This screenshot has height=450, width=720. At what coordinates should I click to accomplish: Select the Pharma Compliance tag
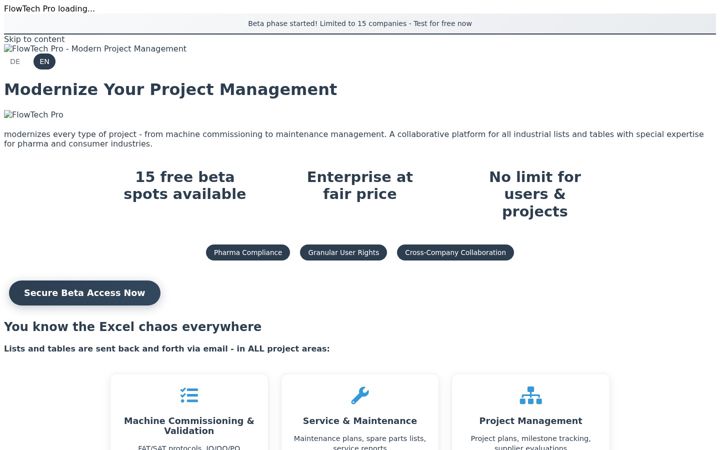[248, 253]
